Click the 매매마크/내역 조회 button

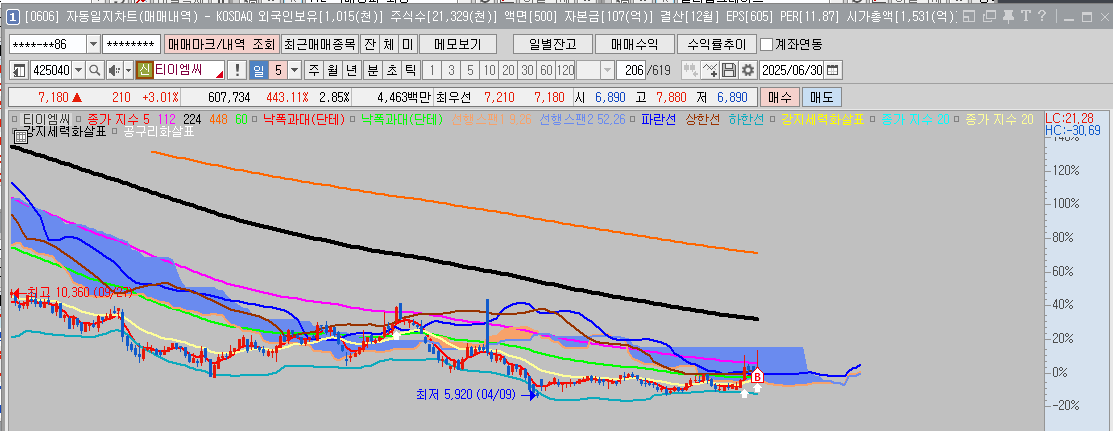(221, 45)
